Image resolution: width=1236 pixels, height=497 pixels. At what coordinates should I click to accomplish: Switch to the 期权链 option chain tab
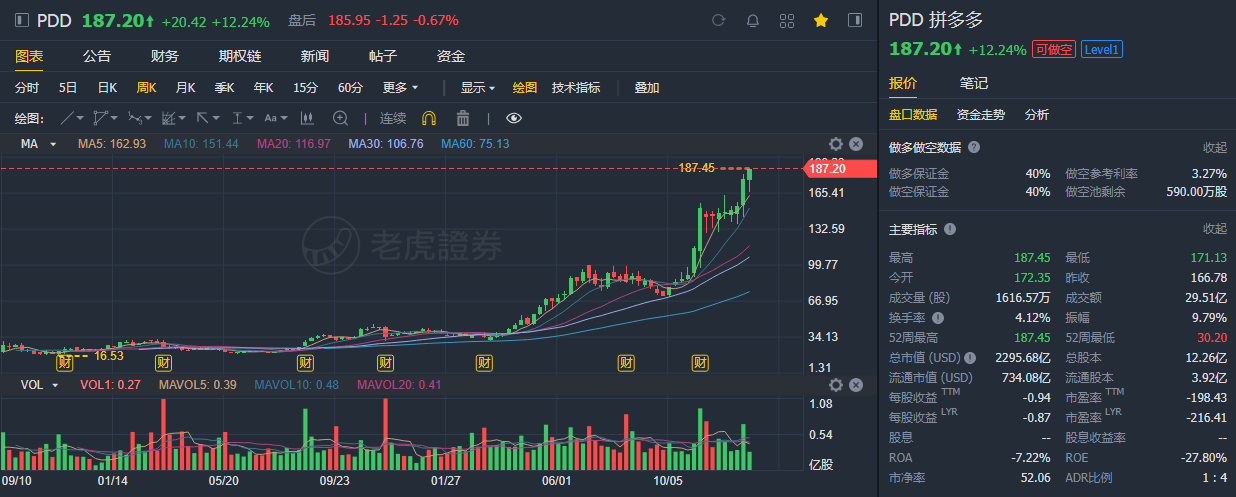pos(240,56)
